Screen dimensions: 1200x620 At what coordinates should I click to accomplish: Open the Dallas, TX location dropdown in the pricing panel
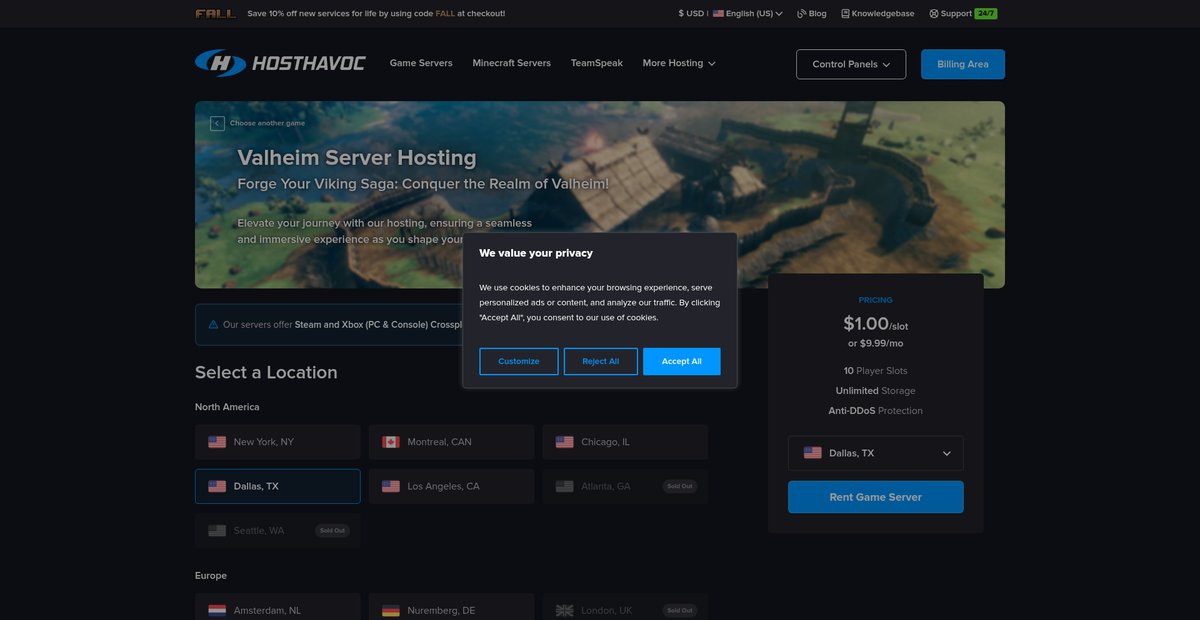876,453
